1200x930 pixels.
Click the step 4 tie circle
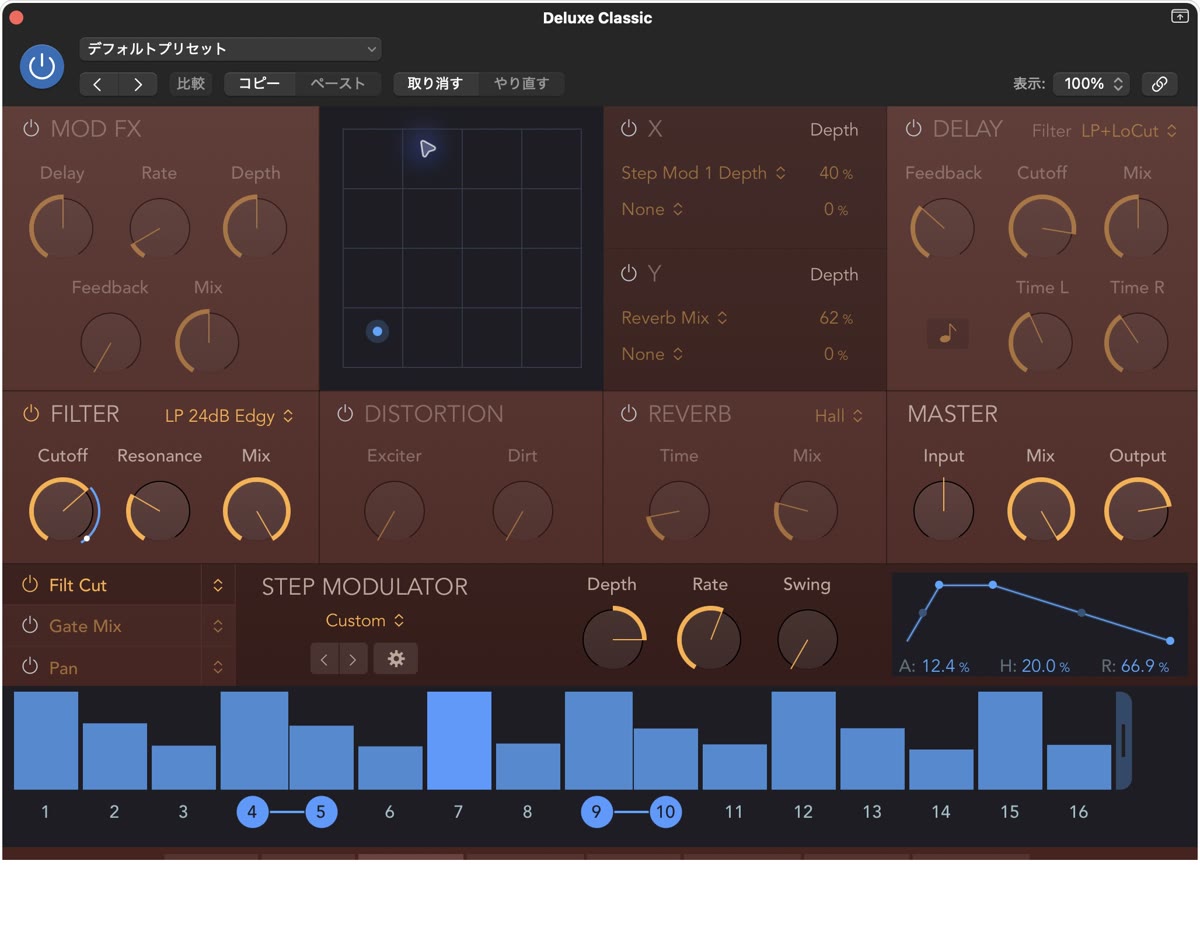(x=252, y=812)
